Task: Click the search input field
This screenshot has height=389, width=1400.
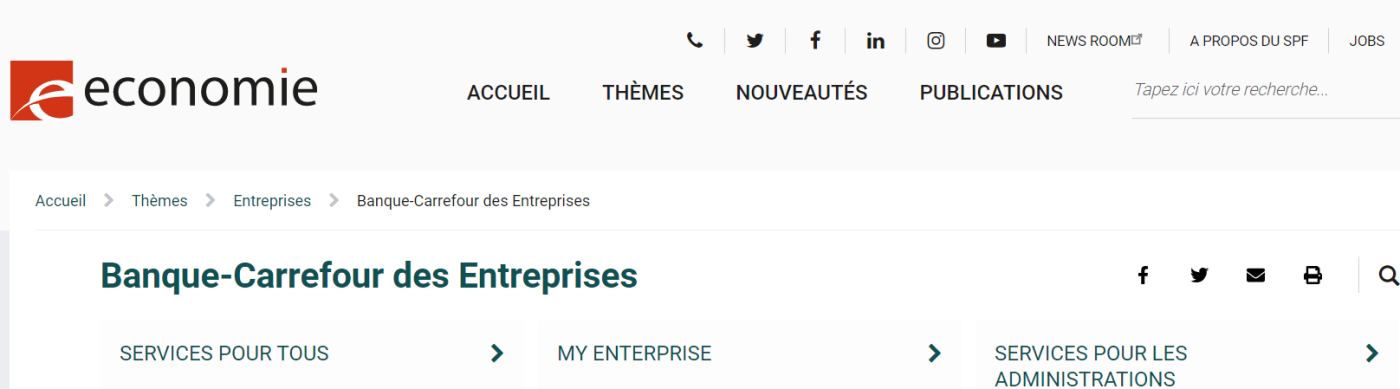Action: pyautogui.click(x=1266, y=90)
